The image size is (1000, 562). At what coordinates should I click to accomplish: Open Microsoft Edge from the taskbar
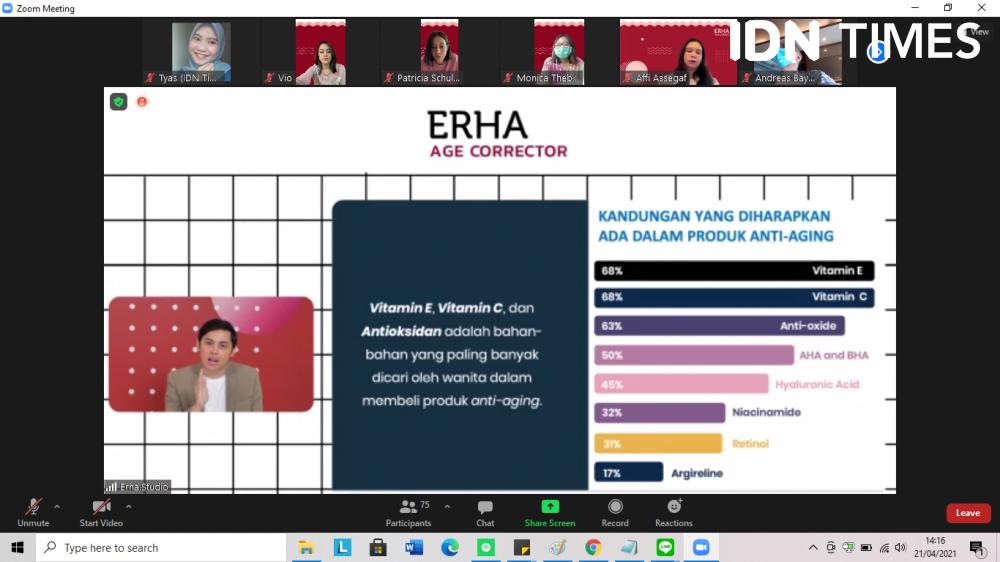click(450, 547)
